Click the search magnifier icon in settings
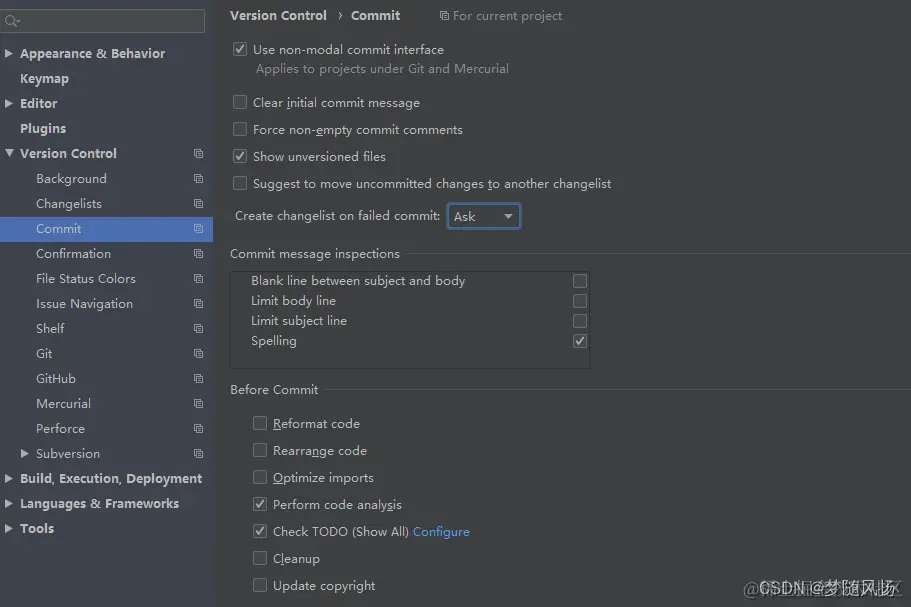This screenshot has width=911, height=607. (12, 21)
